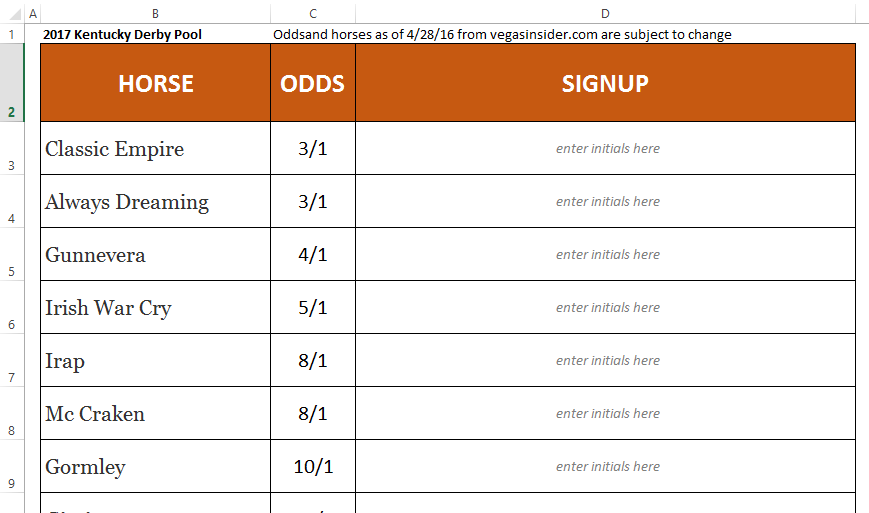Click the select-all corner of the sheet

tap(11, 13)
